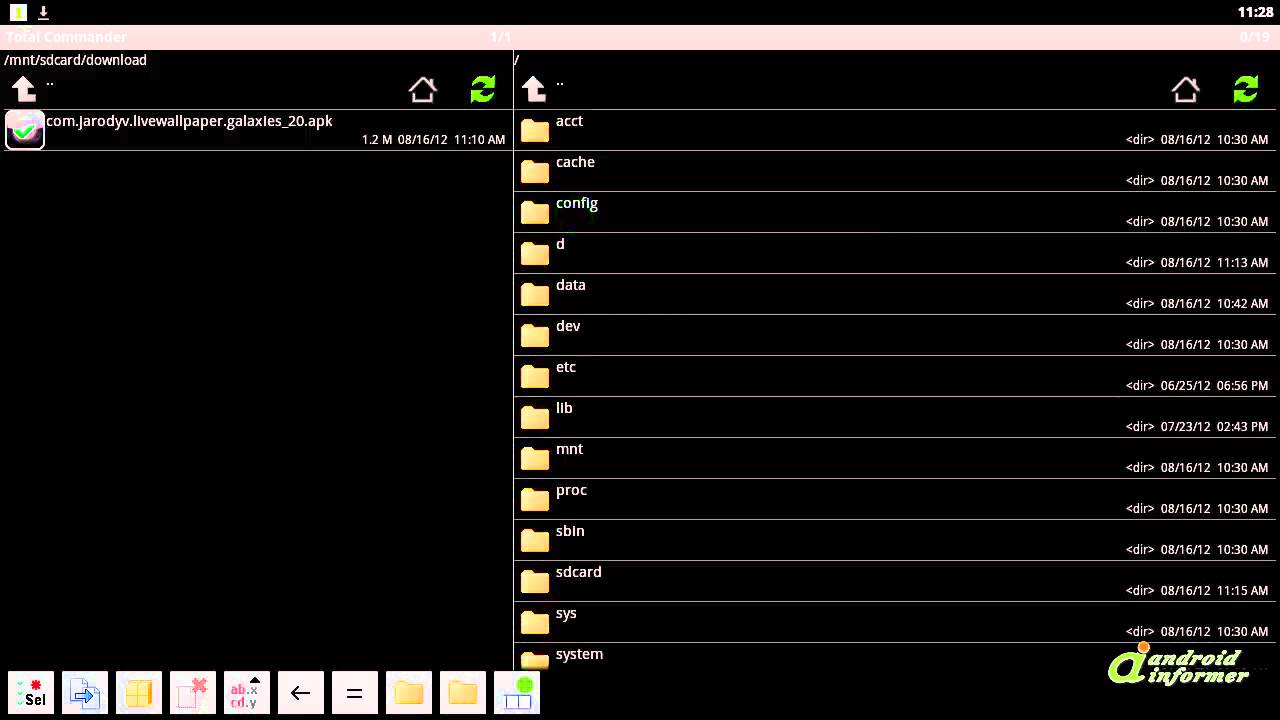
Task: Tap the 11:13 AM timestamp on the d row
Action: tap(1243, 263)
